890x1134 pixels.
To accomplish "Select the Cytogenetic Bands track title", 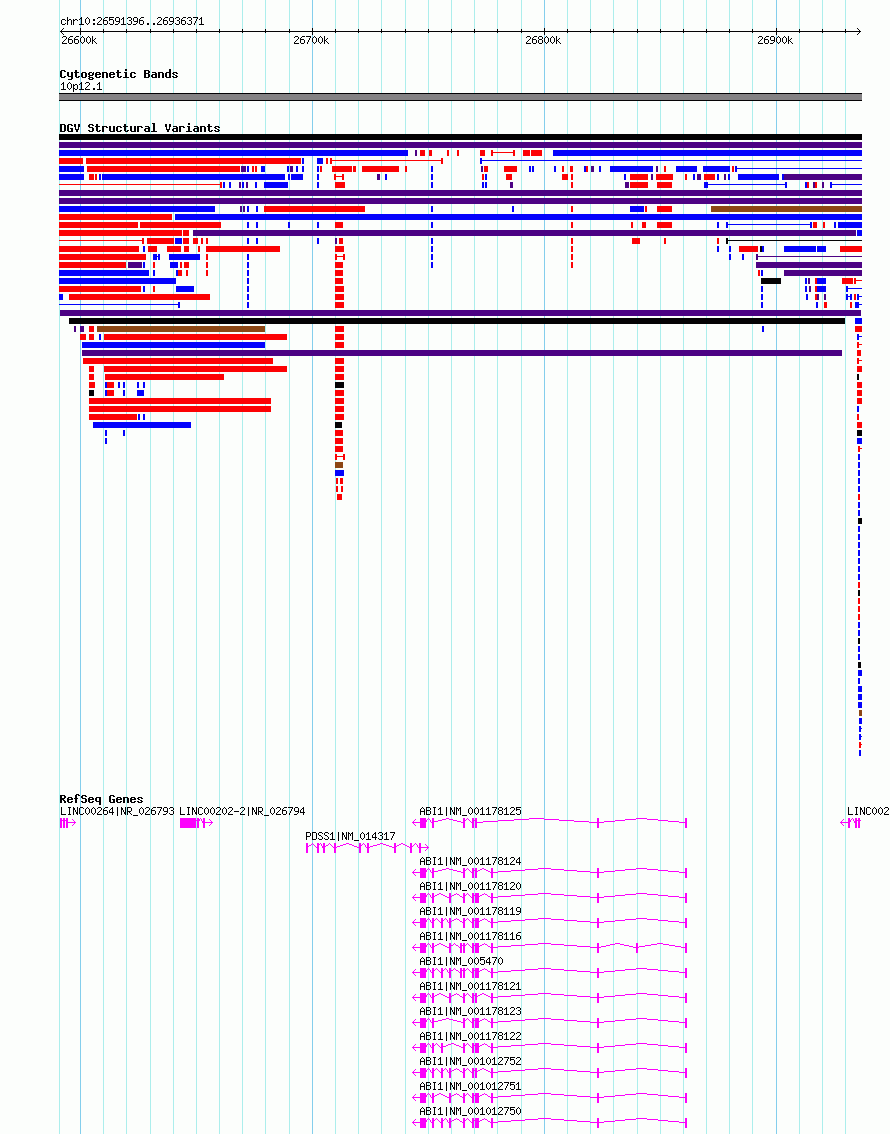I will (119, 74).
